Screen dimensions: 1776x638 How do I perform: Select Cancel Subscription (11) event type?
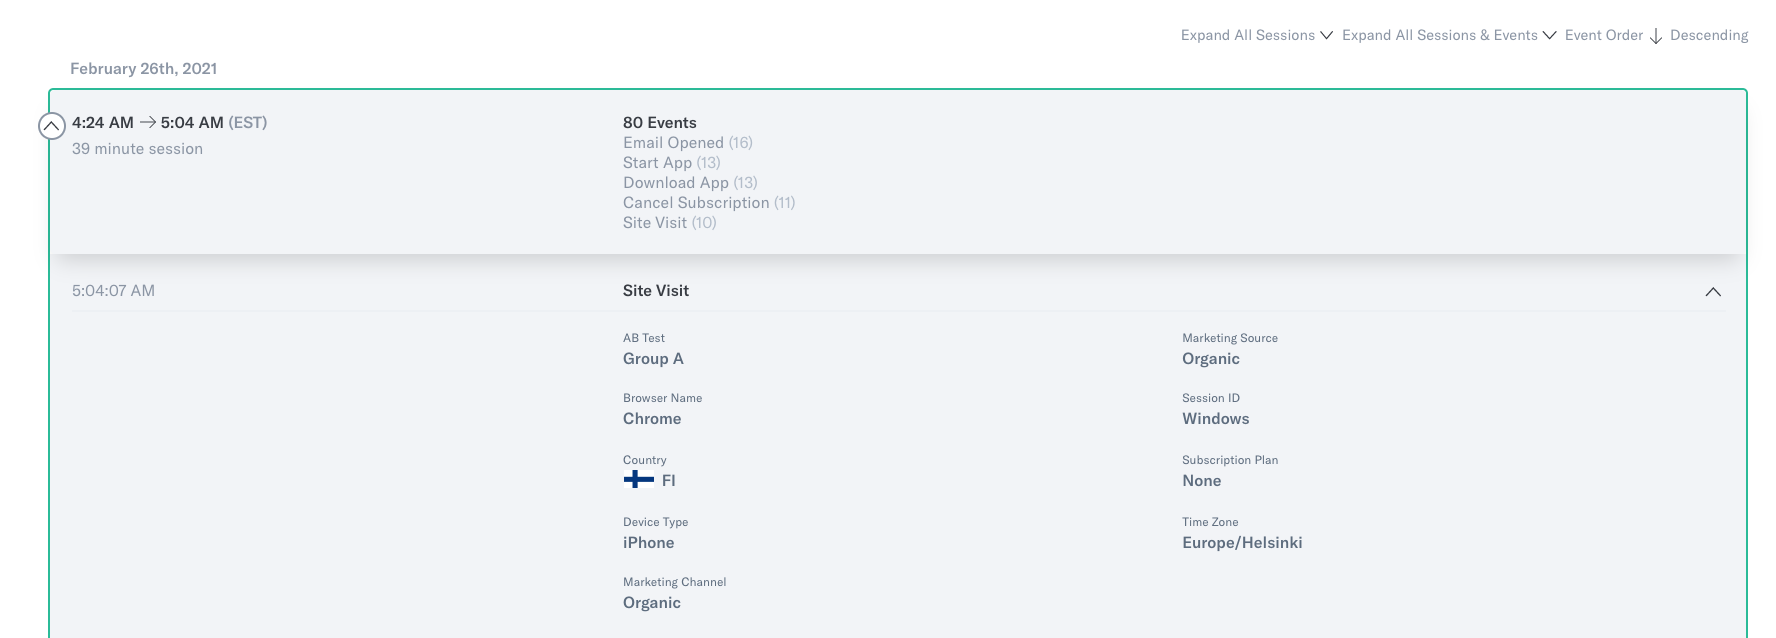[708, 203]
